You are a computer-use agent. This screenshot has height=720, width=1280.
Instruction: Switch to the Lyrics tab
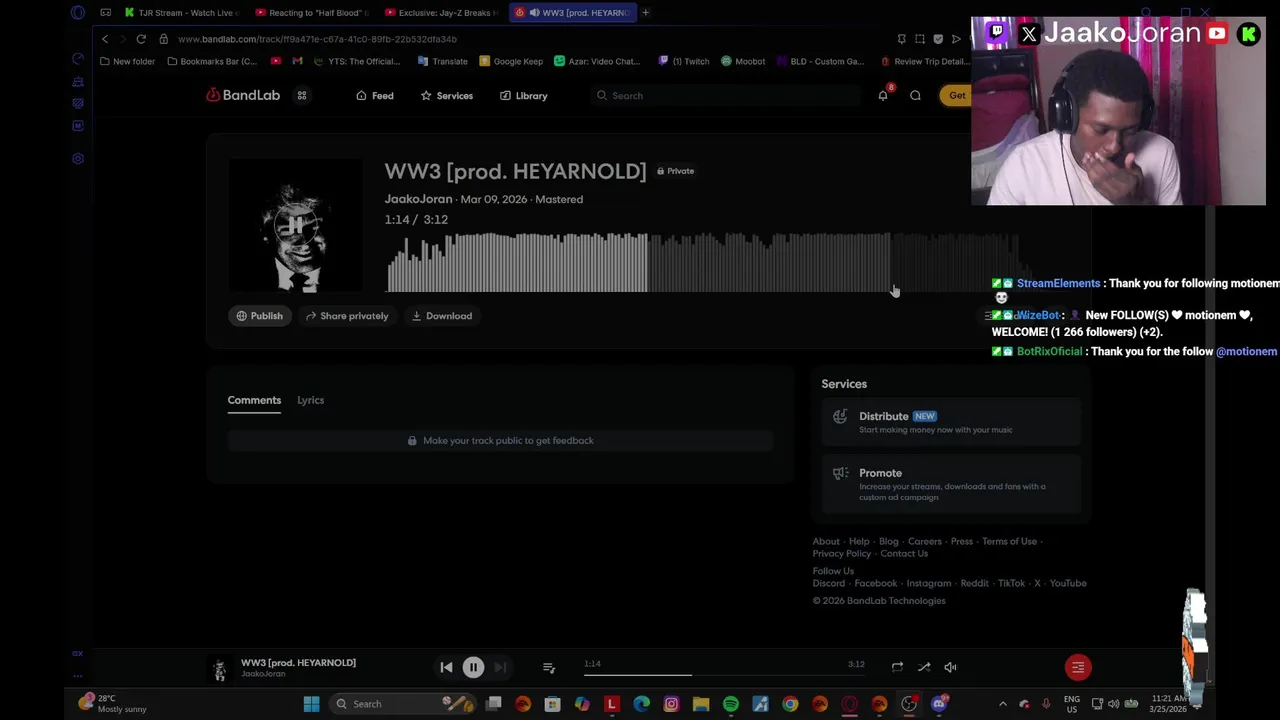tap(310, 400)
